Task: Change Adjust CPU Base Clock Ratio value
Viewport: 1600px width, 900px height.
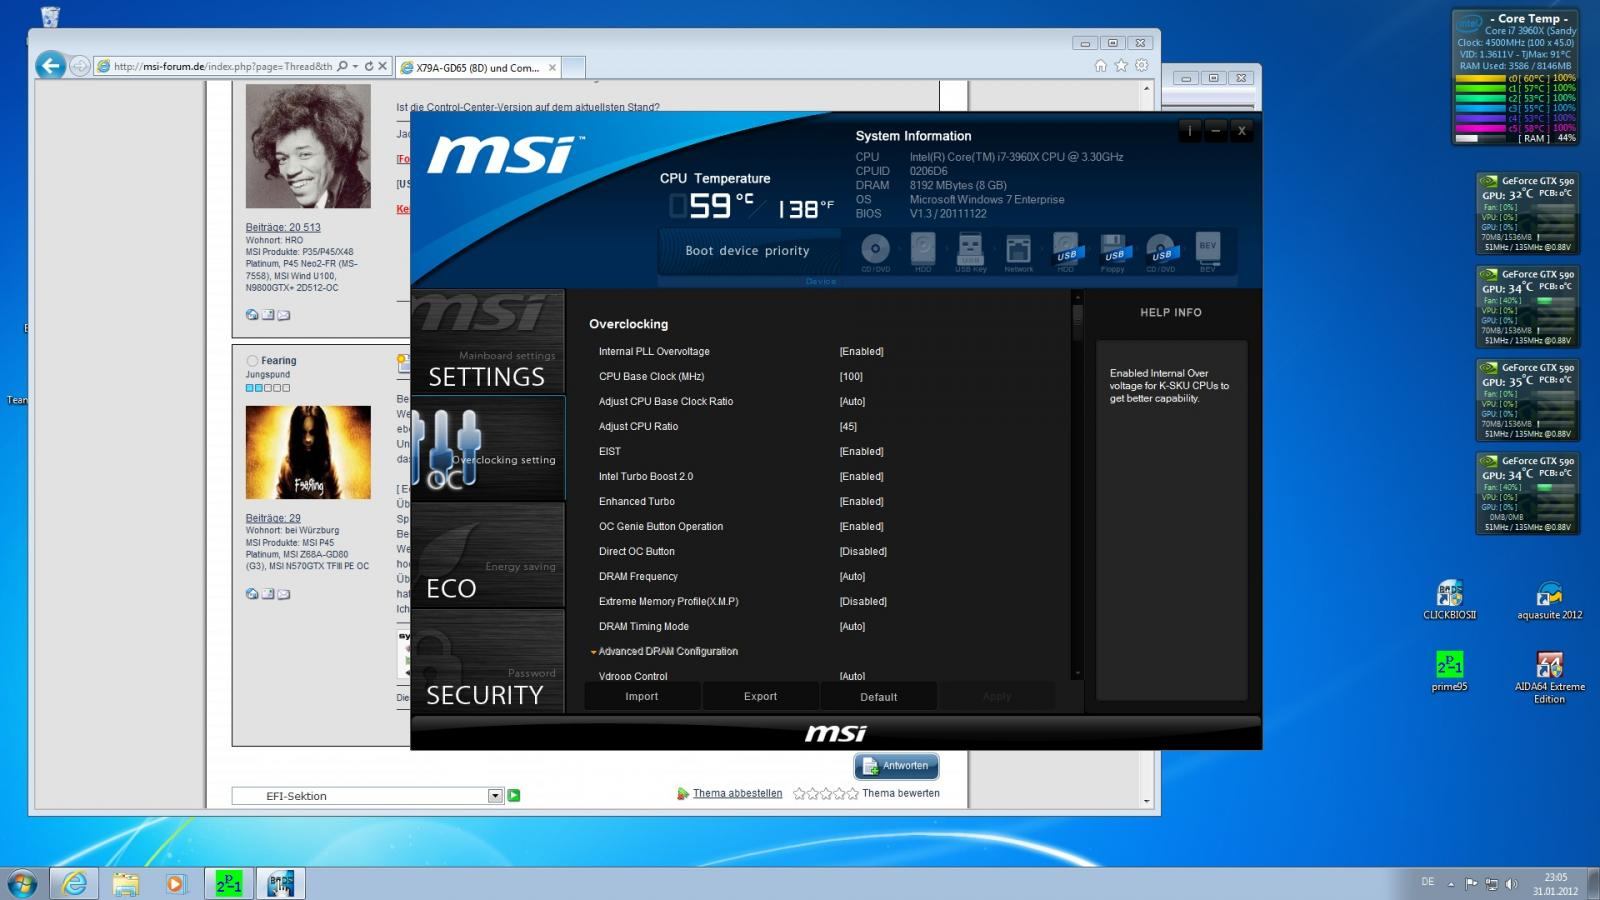Action: point(853,402)
